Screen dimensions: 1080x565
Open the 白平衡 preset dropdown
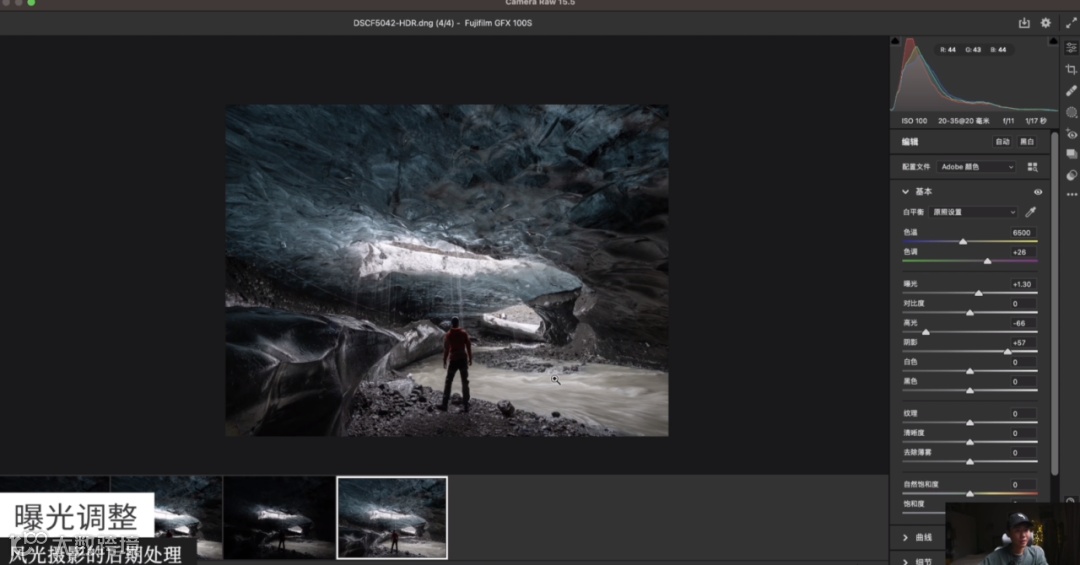point(973,212)
